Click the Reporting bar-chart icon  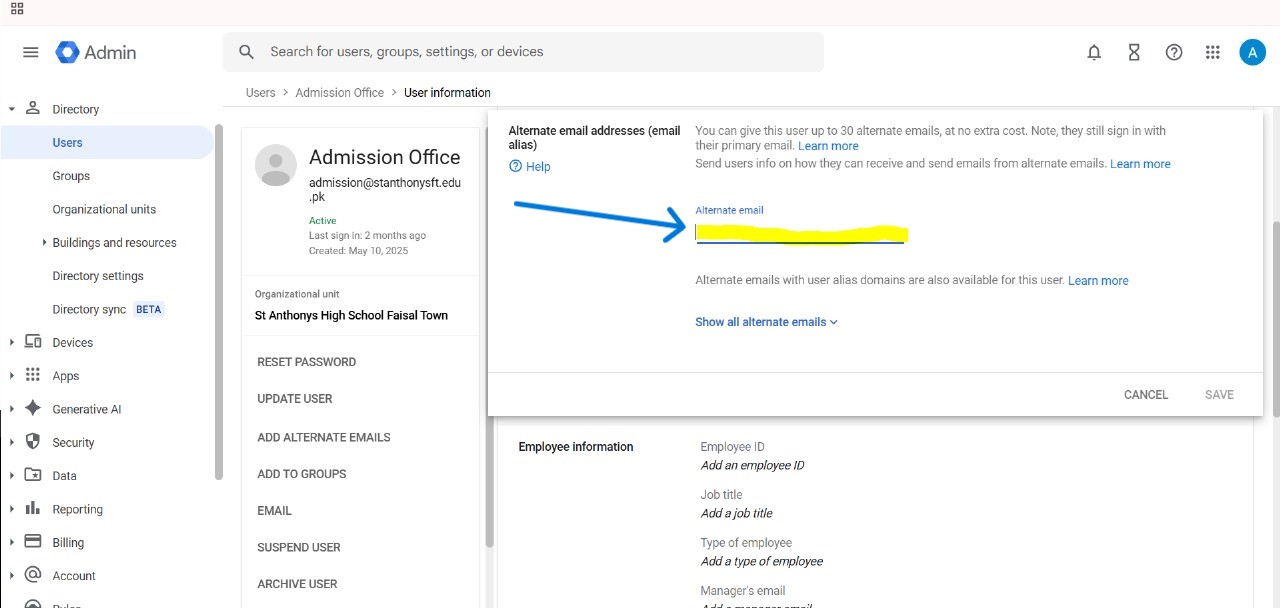31,509
